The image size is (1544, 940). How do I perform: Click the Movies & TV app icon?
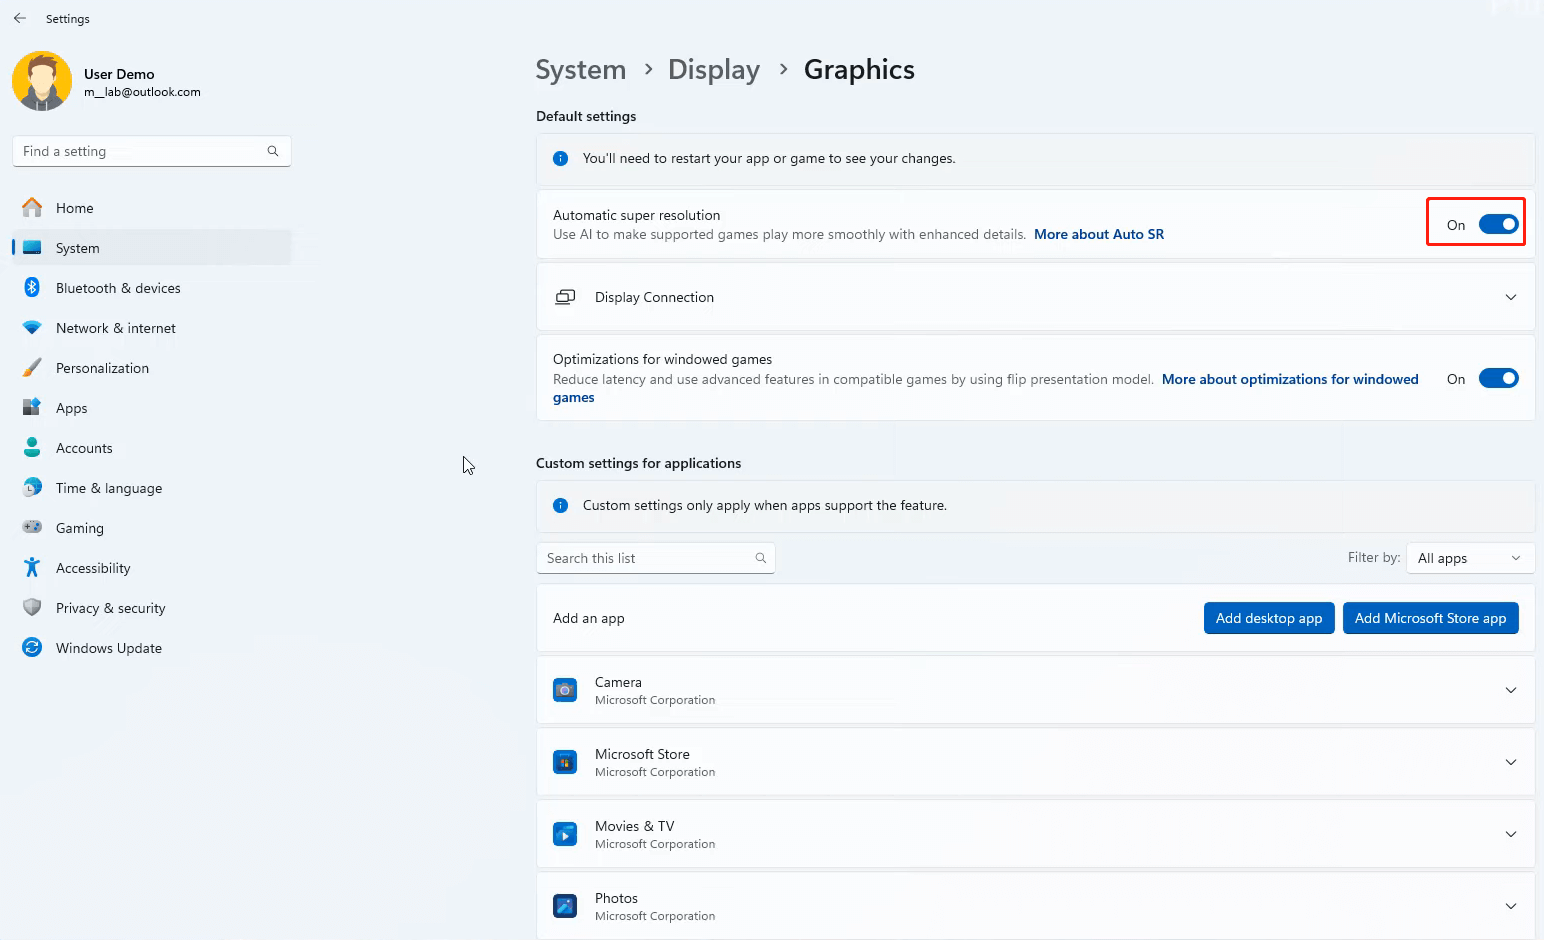565,834
